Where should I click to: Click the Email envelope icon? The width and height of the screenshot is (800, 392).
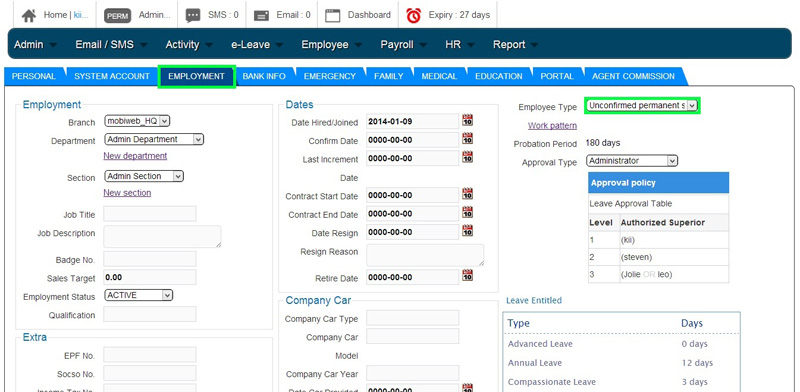point(261,16)
